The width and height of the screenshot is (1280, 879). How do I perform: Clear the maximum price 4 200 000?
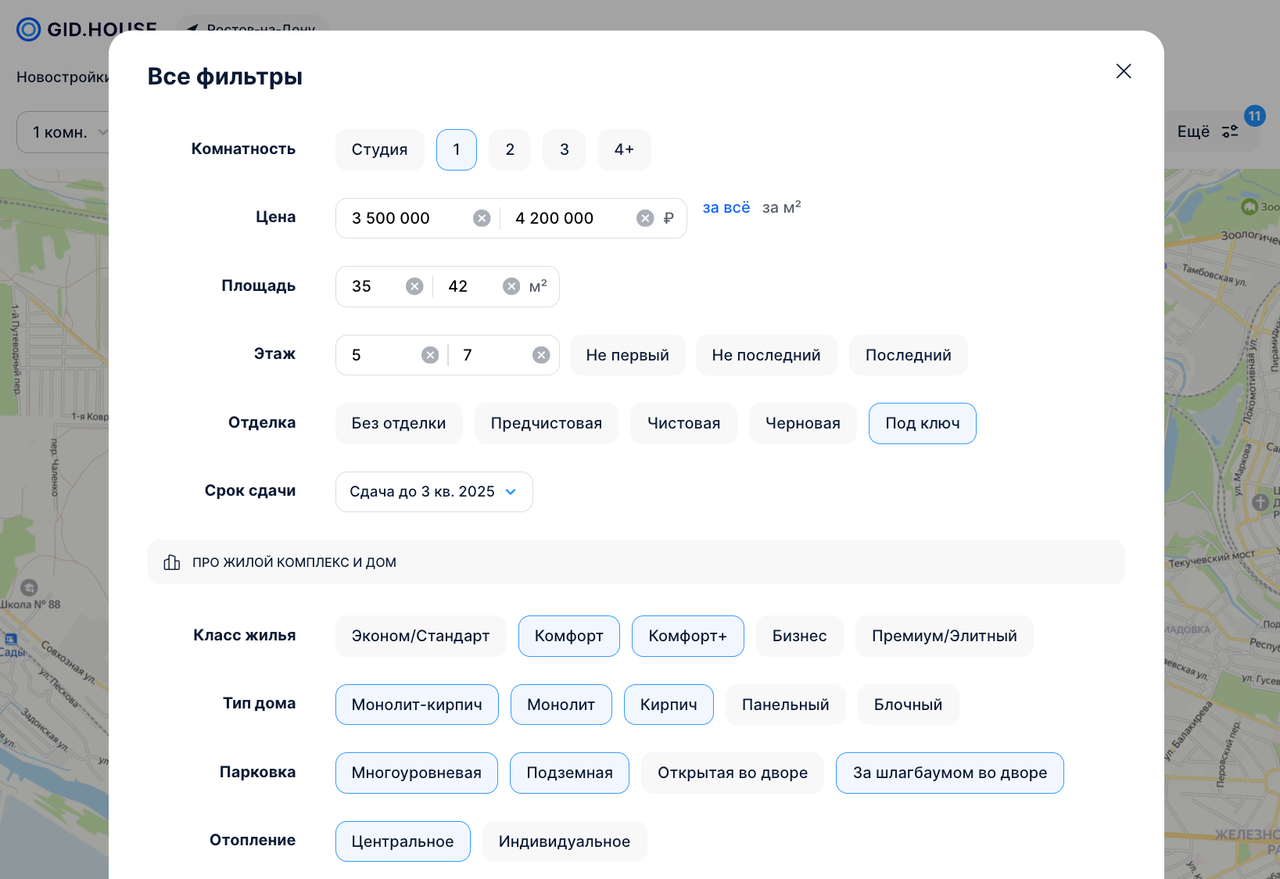[645, 218]
